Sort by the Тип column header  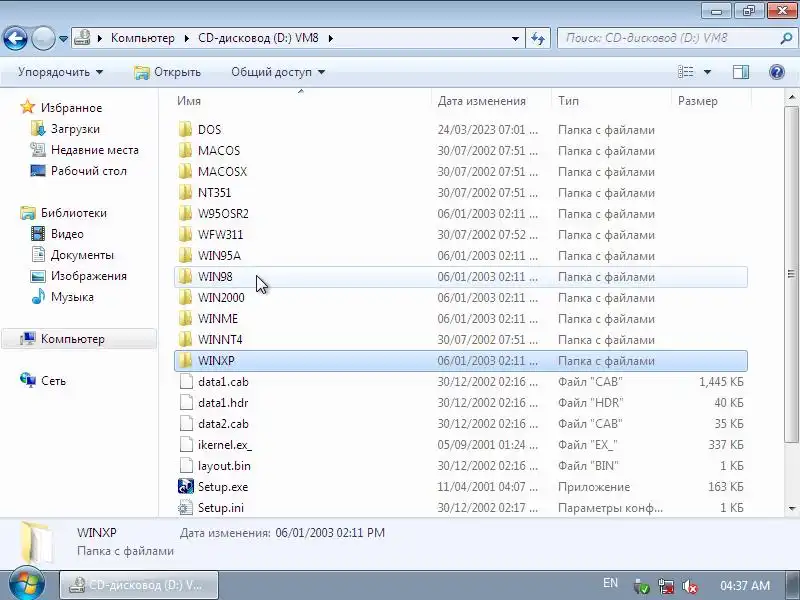[x=611, y=101]
